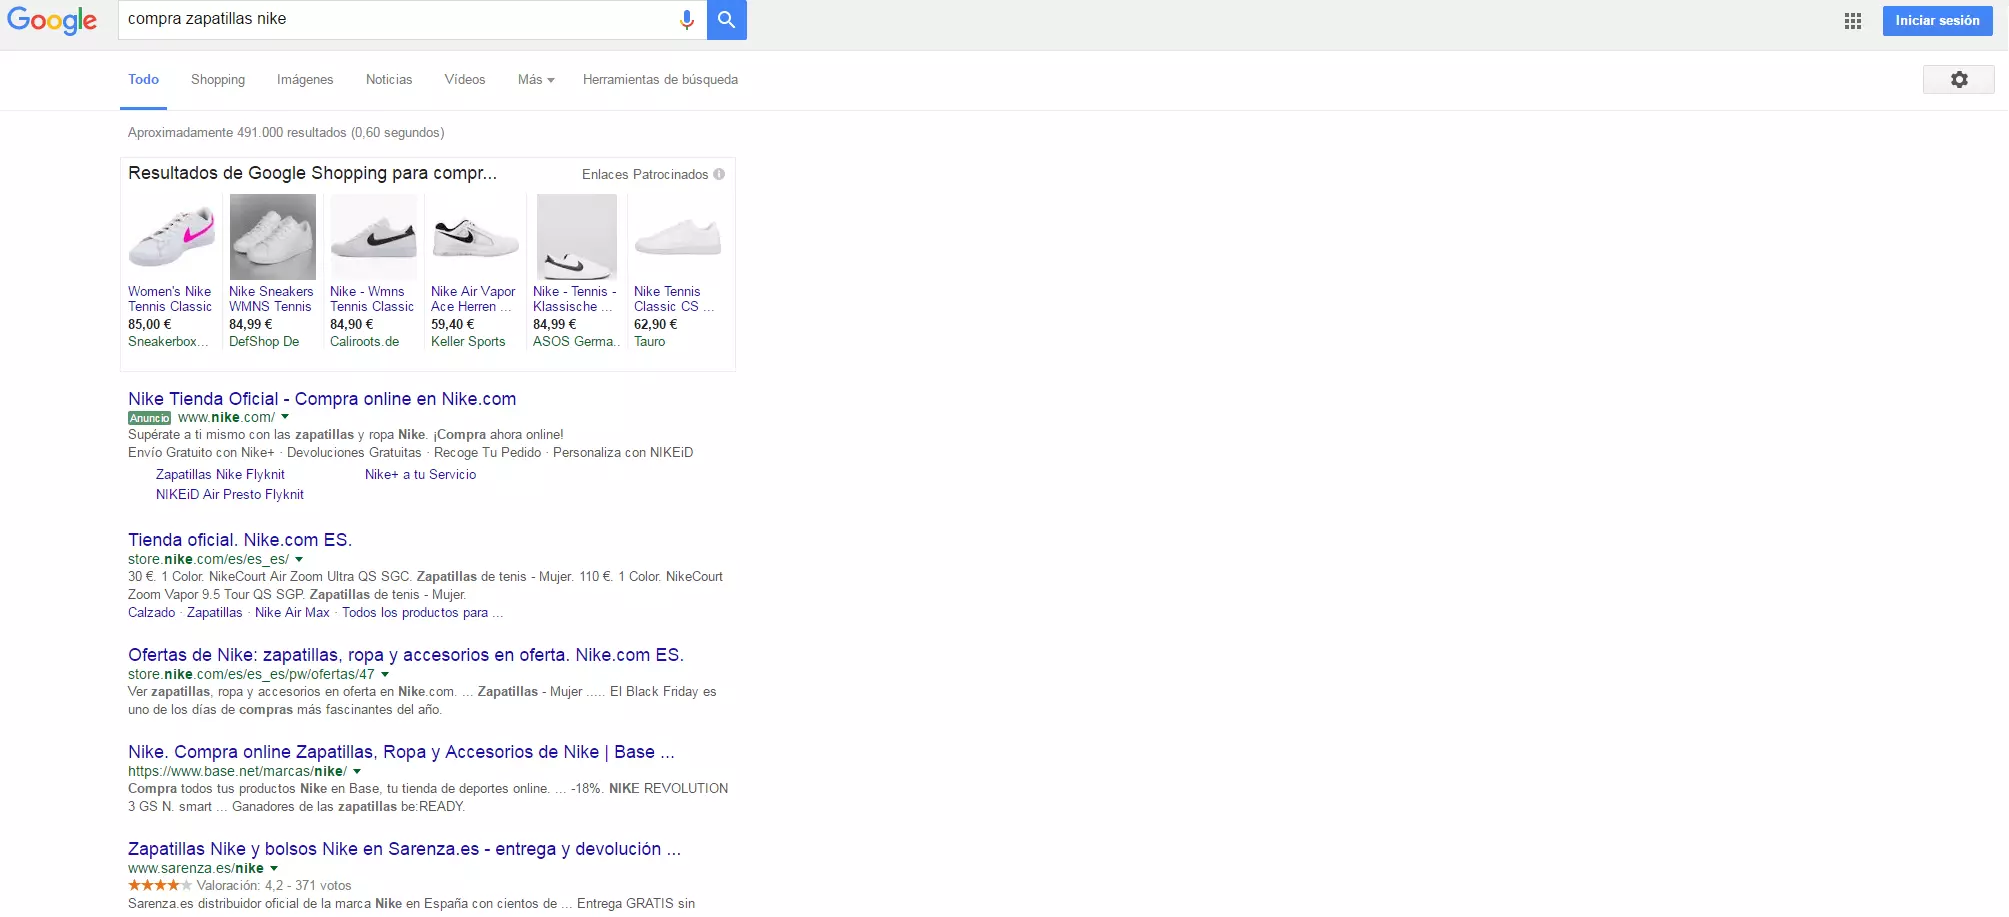Click Iniciar sesión button
The width and height of the screenshot is (2009, 917).
(1937, 21)
